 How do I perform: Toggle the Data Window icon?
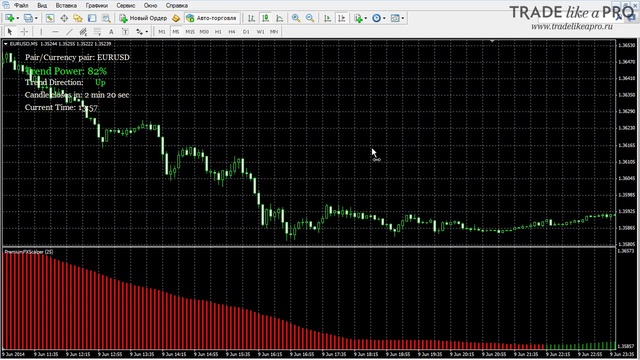pyautogui.click(x=64, y=18)
